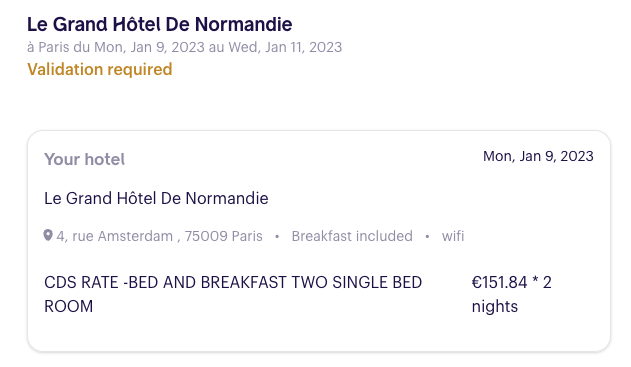Click 'TWO SINGLE BED' in the room description
The width and height of the screenshot is (631, 367).
[357, 282]
